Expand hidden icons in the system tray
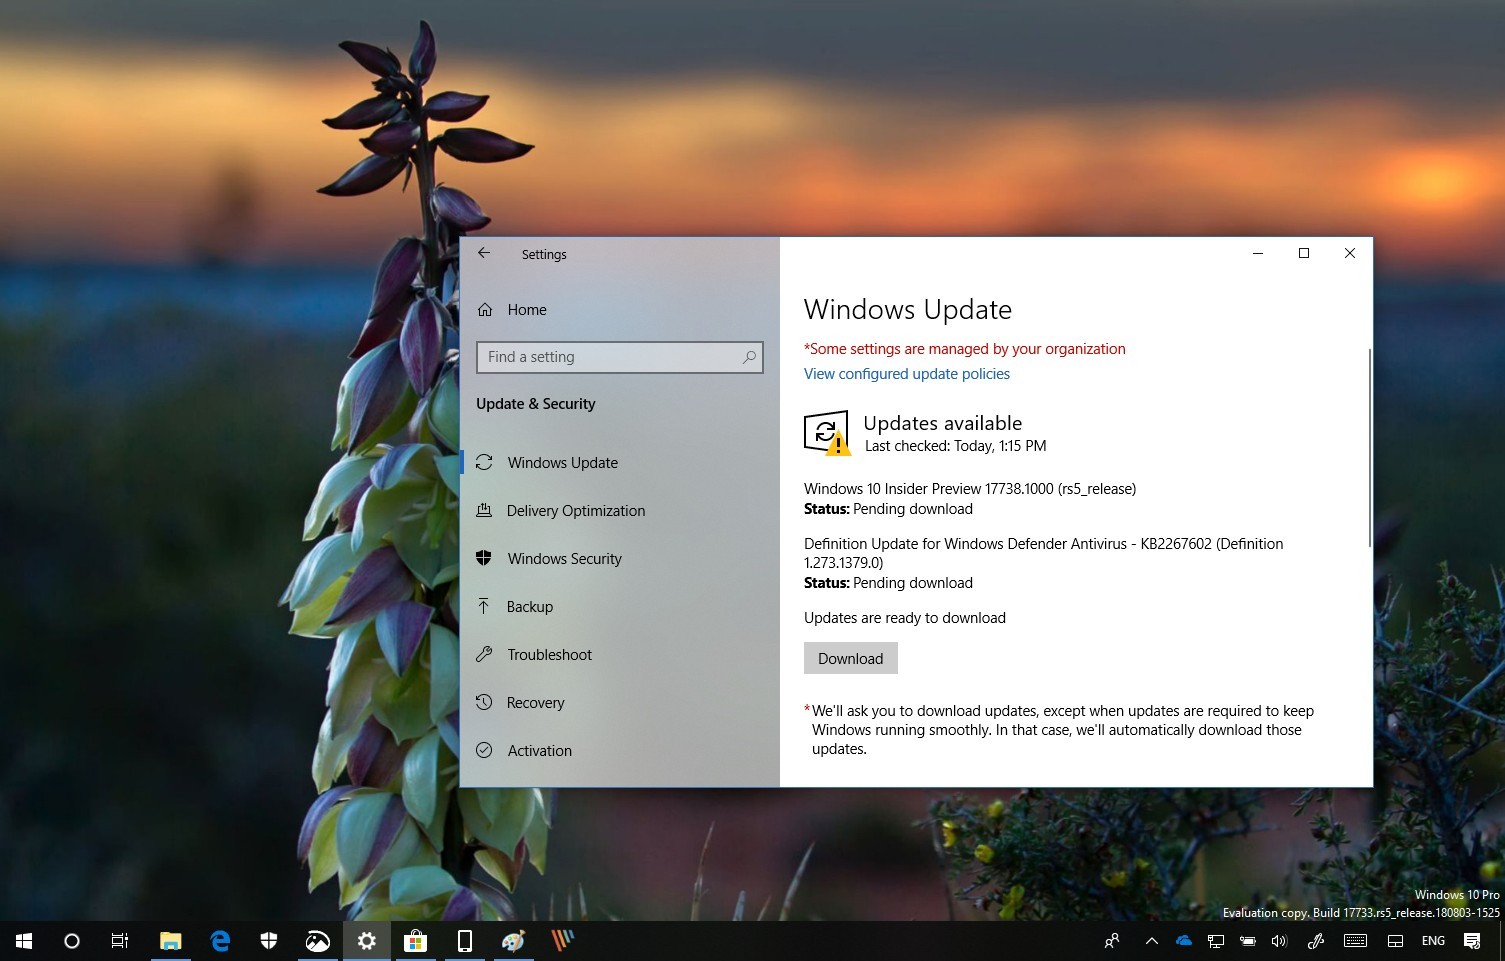 [x=1152, y=940]
